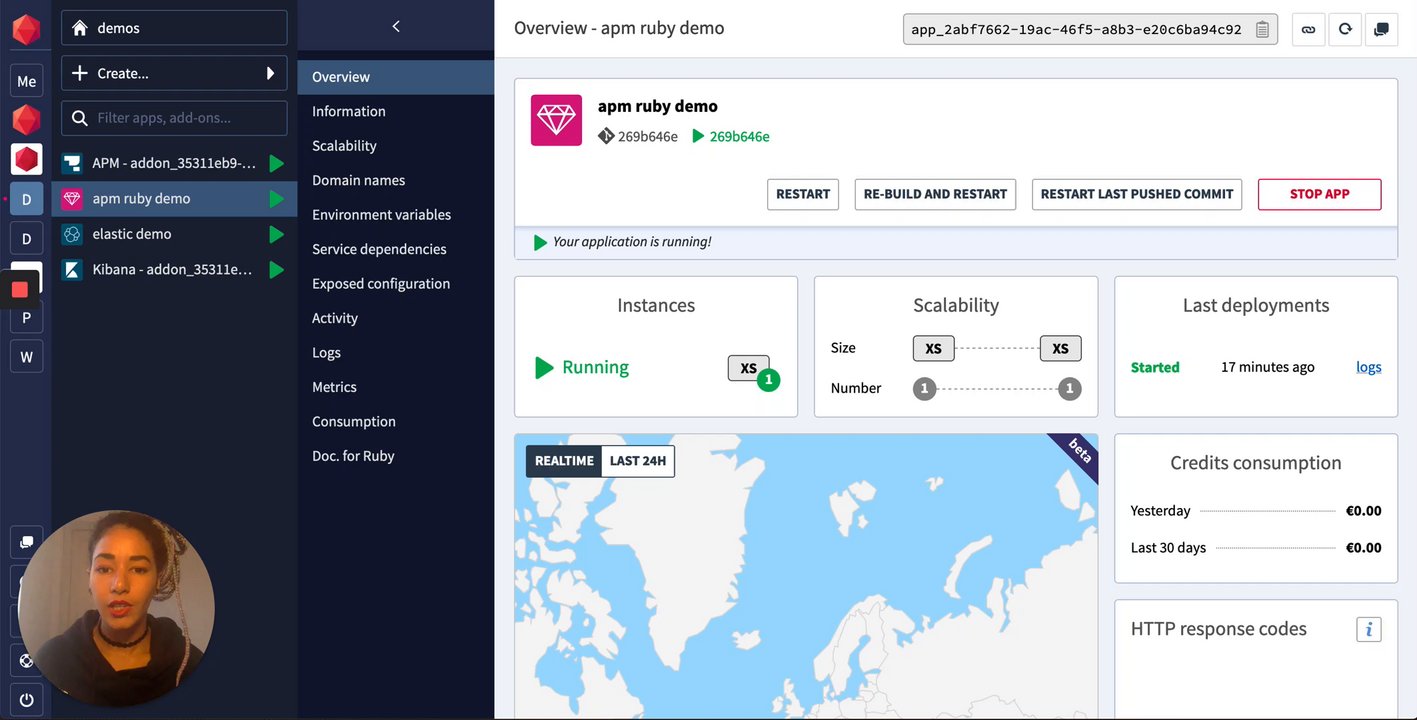Open Doc. for Ruby

396,456
